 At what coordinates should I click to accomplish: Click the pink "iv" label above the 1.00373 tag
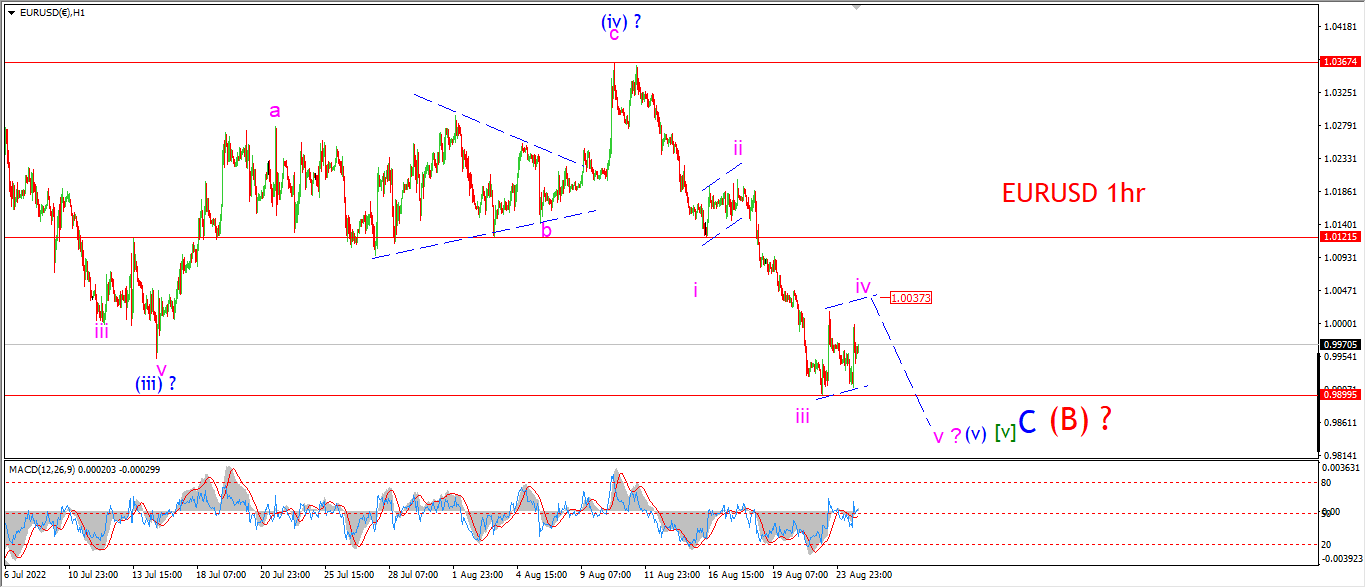[x=863, y=286]
